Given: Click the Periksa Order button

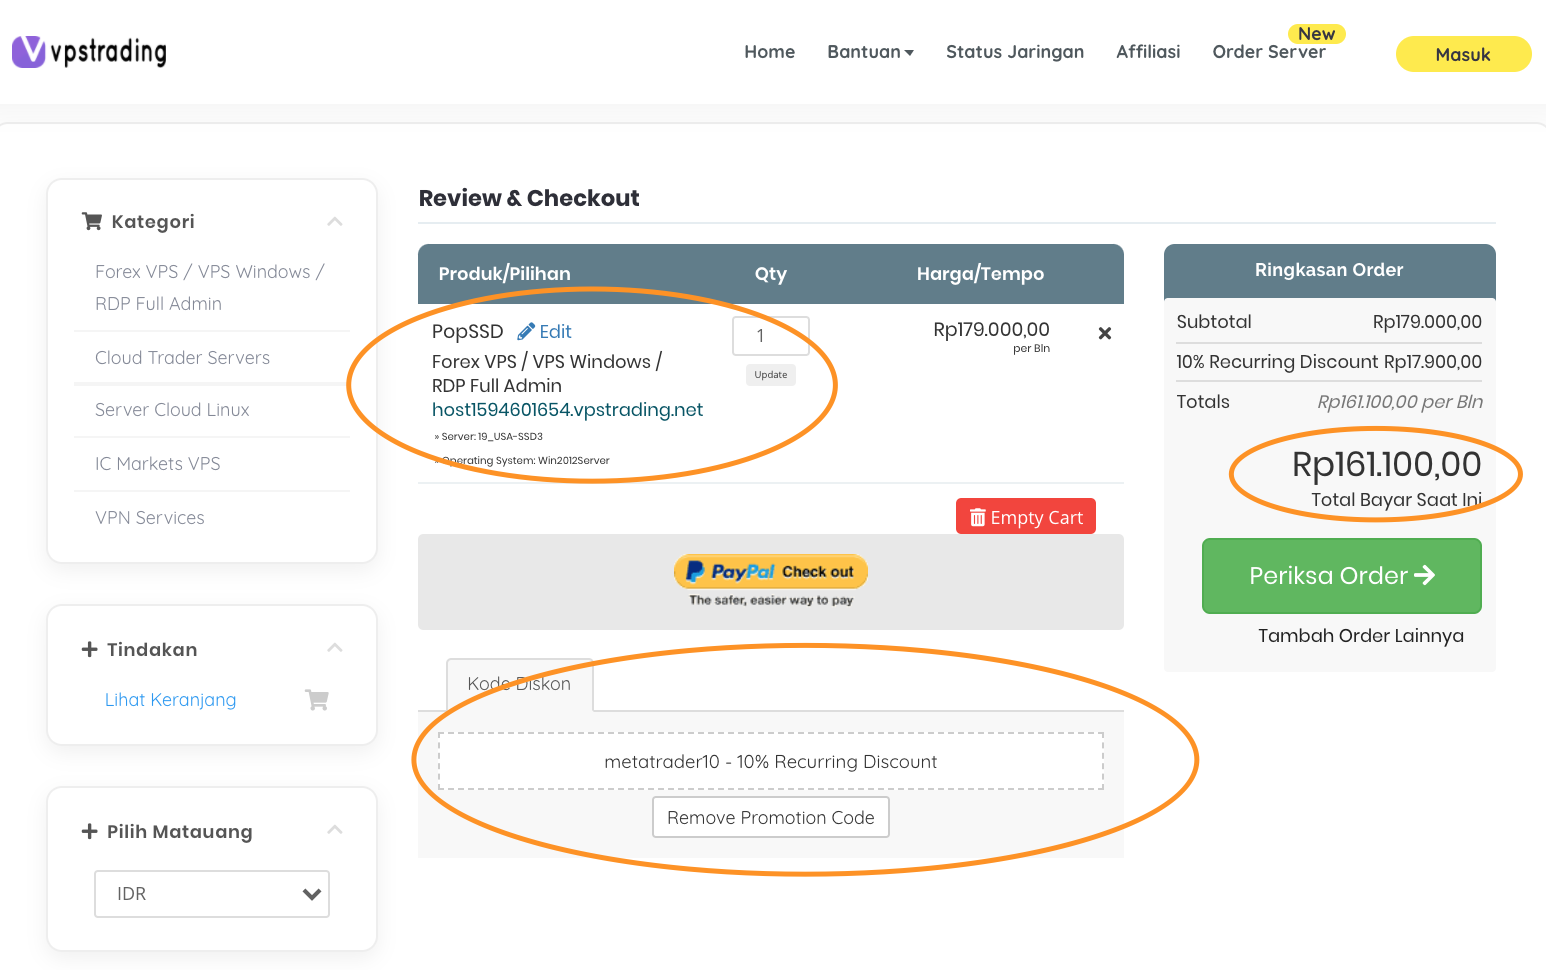Looking at the screenshot, I should pos(1342,576).
